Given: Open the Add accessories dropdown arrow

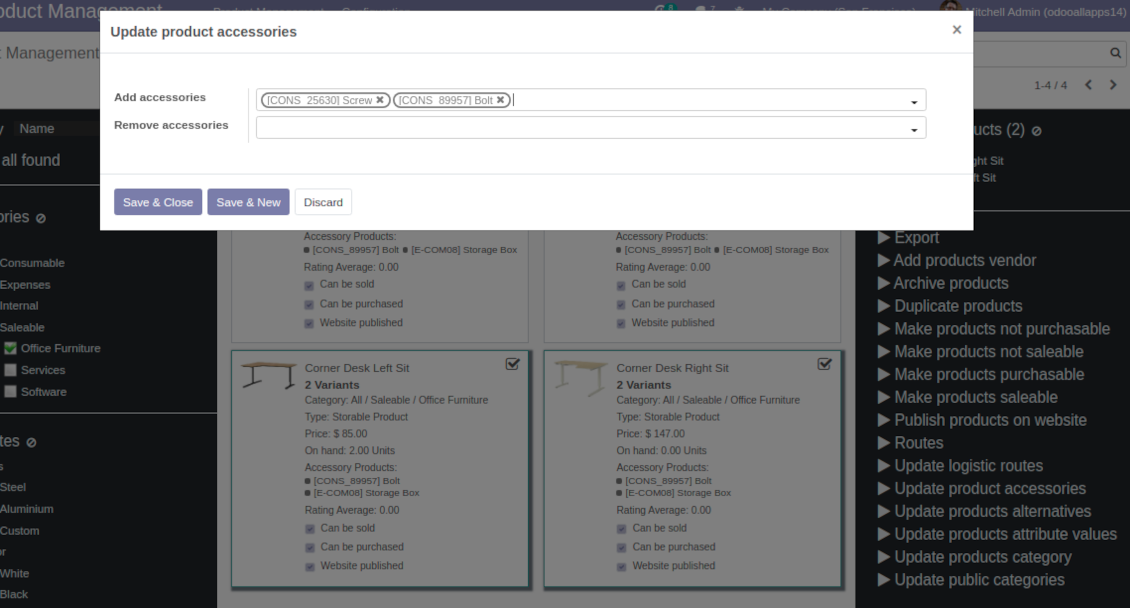Looking at the screenshot, I should click(x=914, y=102).
